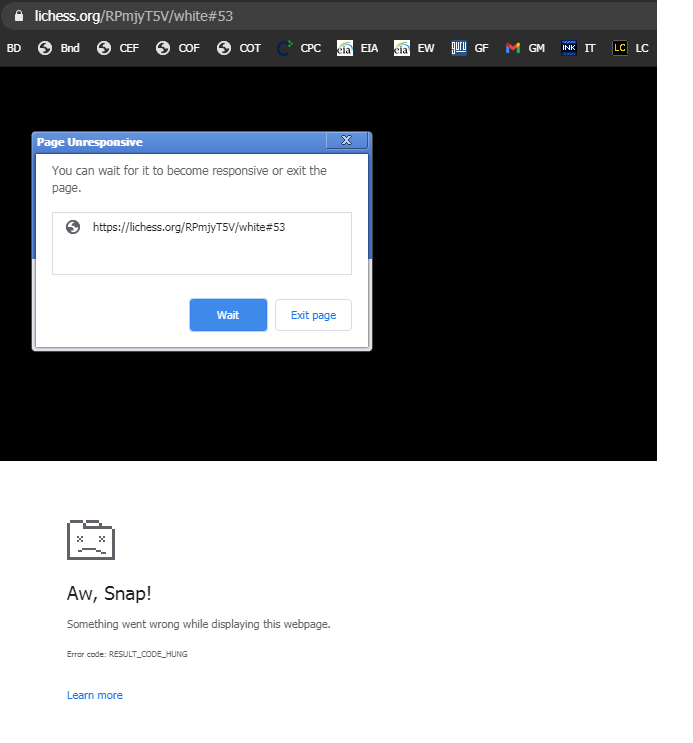Open the BD bookmark
The height and width of the screenshot is (743, 693).
coord(14,48)
